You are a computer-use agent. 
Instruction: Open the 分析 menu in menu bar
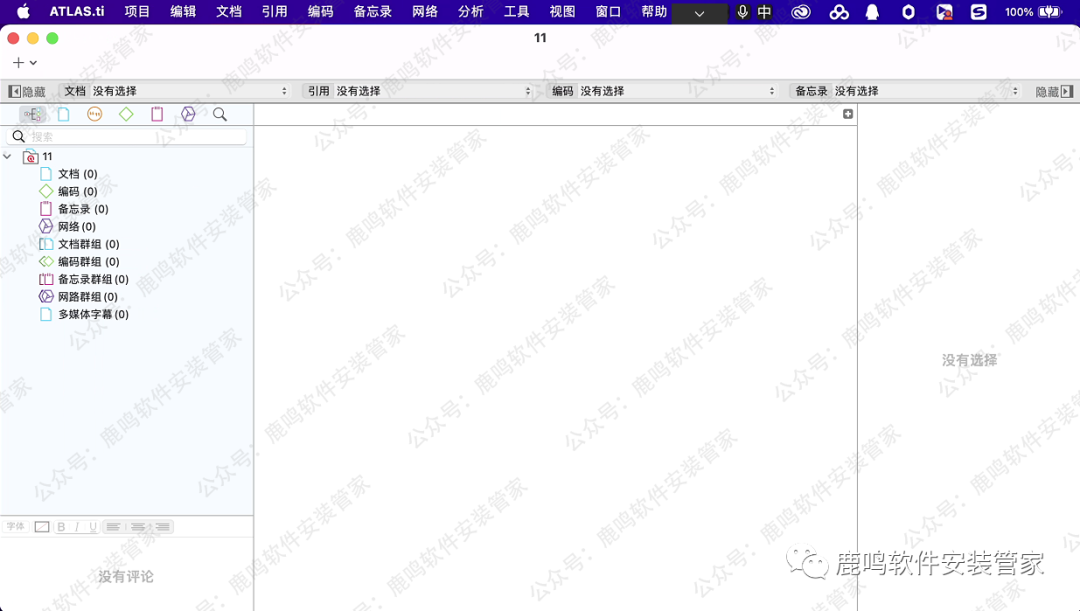[470, 12]
